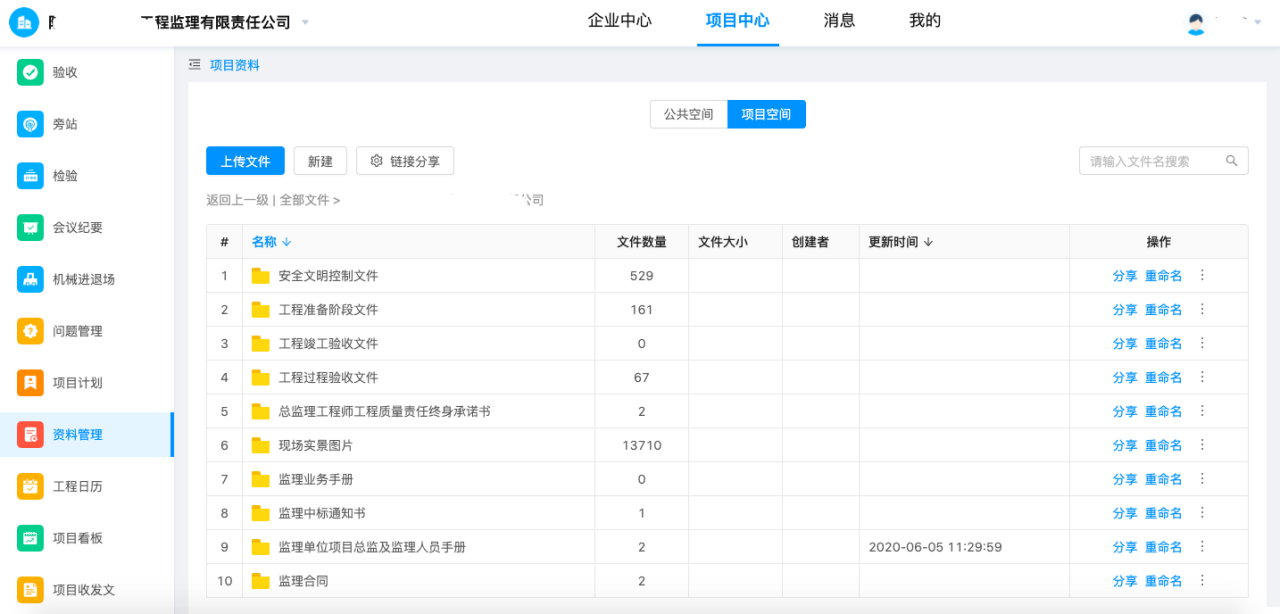Open the 项目看板 sidebar icon
This screenshot has width=1280, height=614.
point(30,538)
